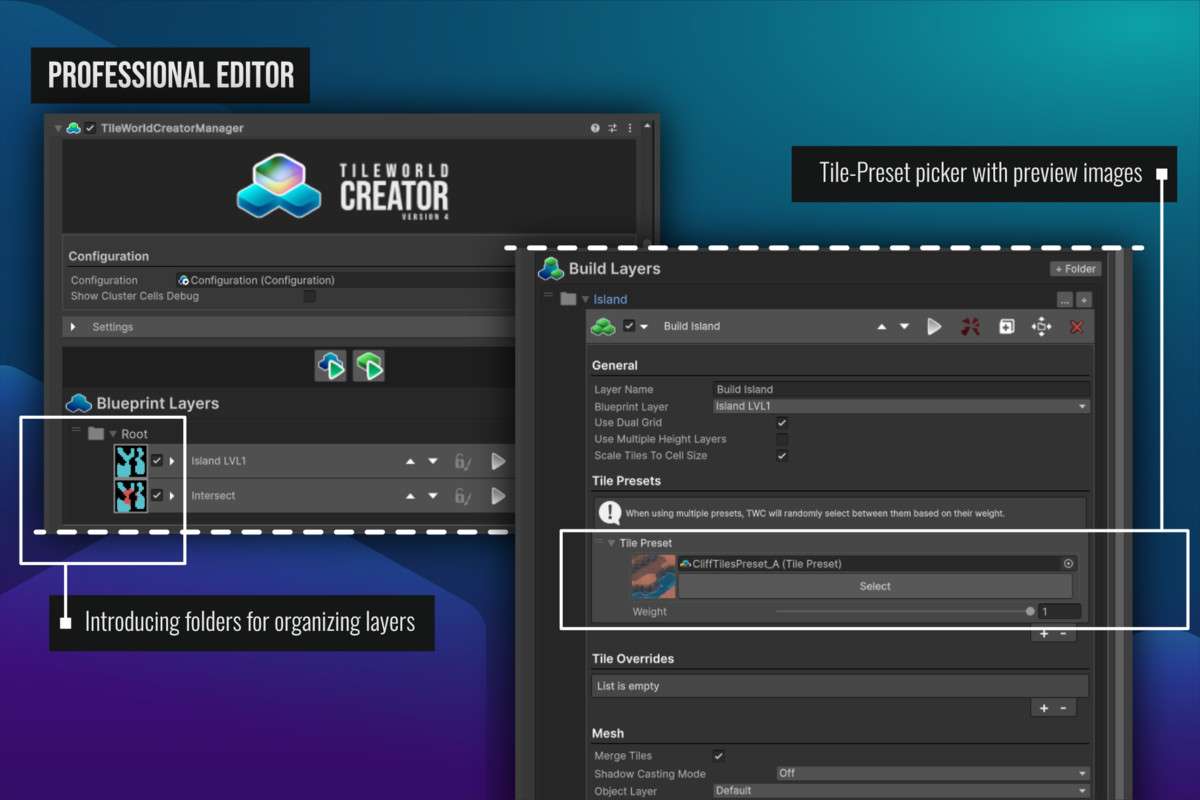
Task: Collapse the TileWorldCreatorManager component foldout
Action: pyautogui.click(x=58, y=128)
